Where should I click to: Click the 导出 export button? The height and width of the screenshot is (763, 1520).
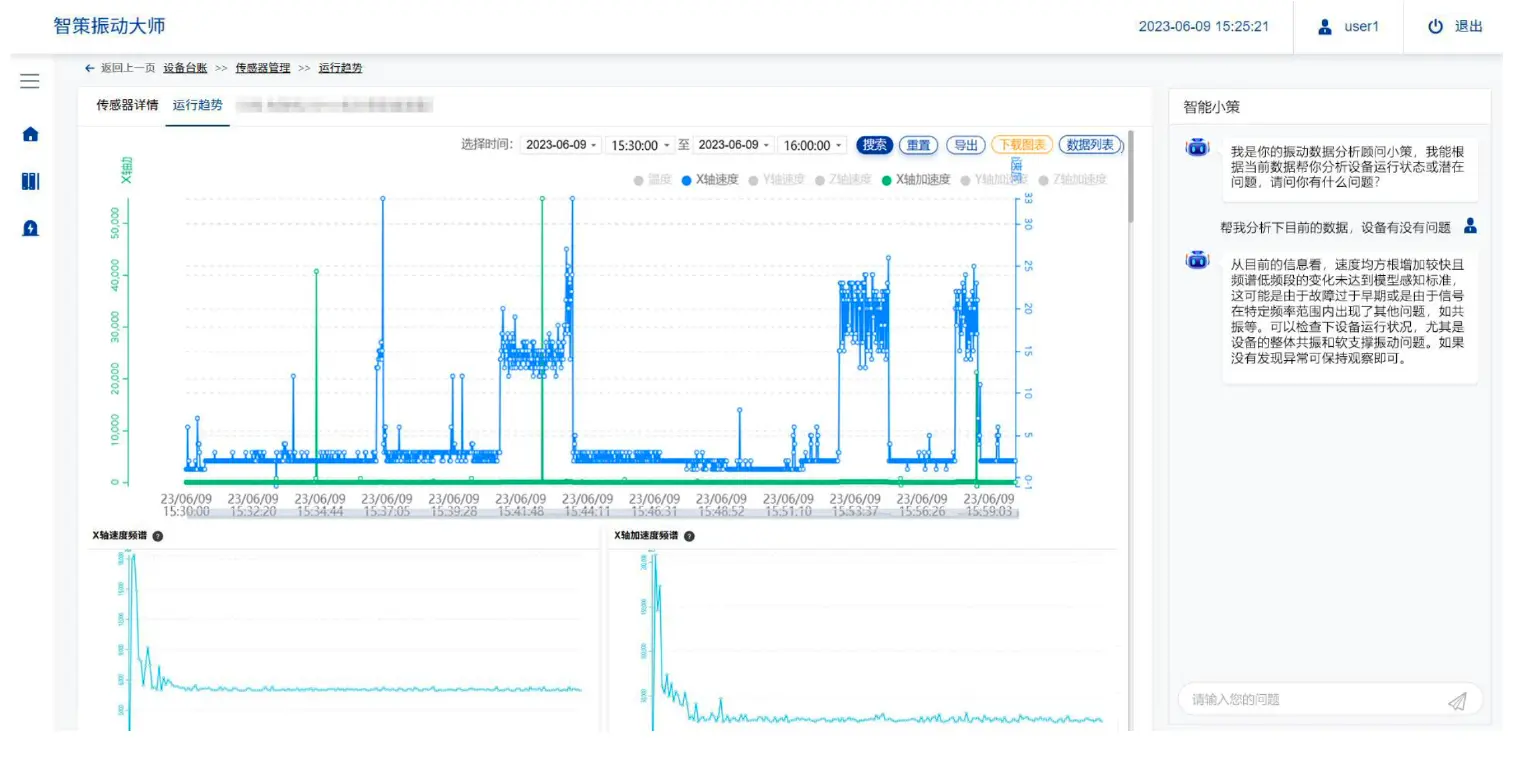pyautogui.click(x=965, y=145)
